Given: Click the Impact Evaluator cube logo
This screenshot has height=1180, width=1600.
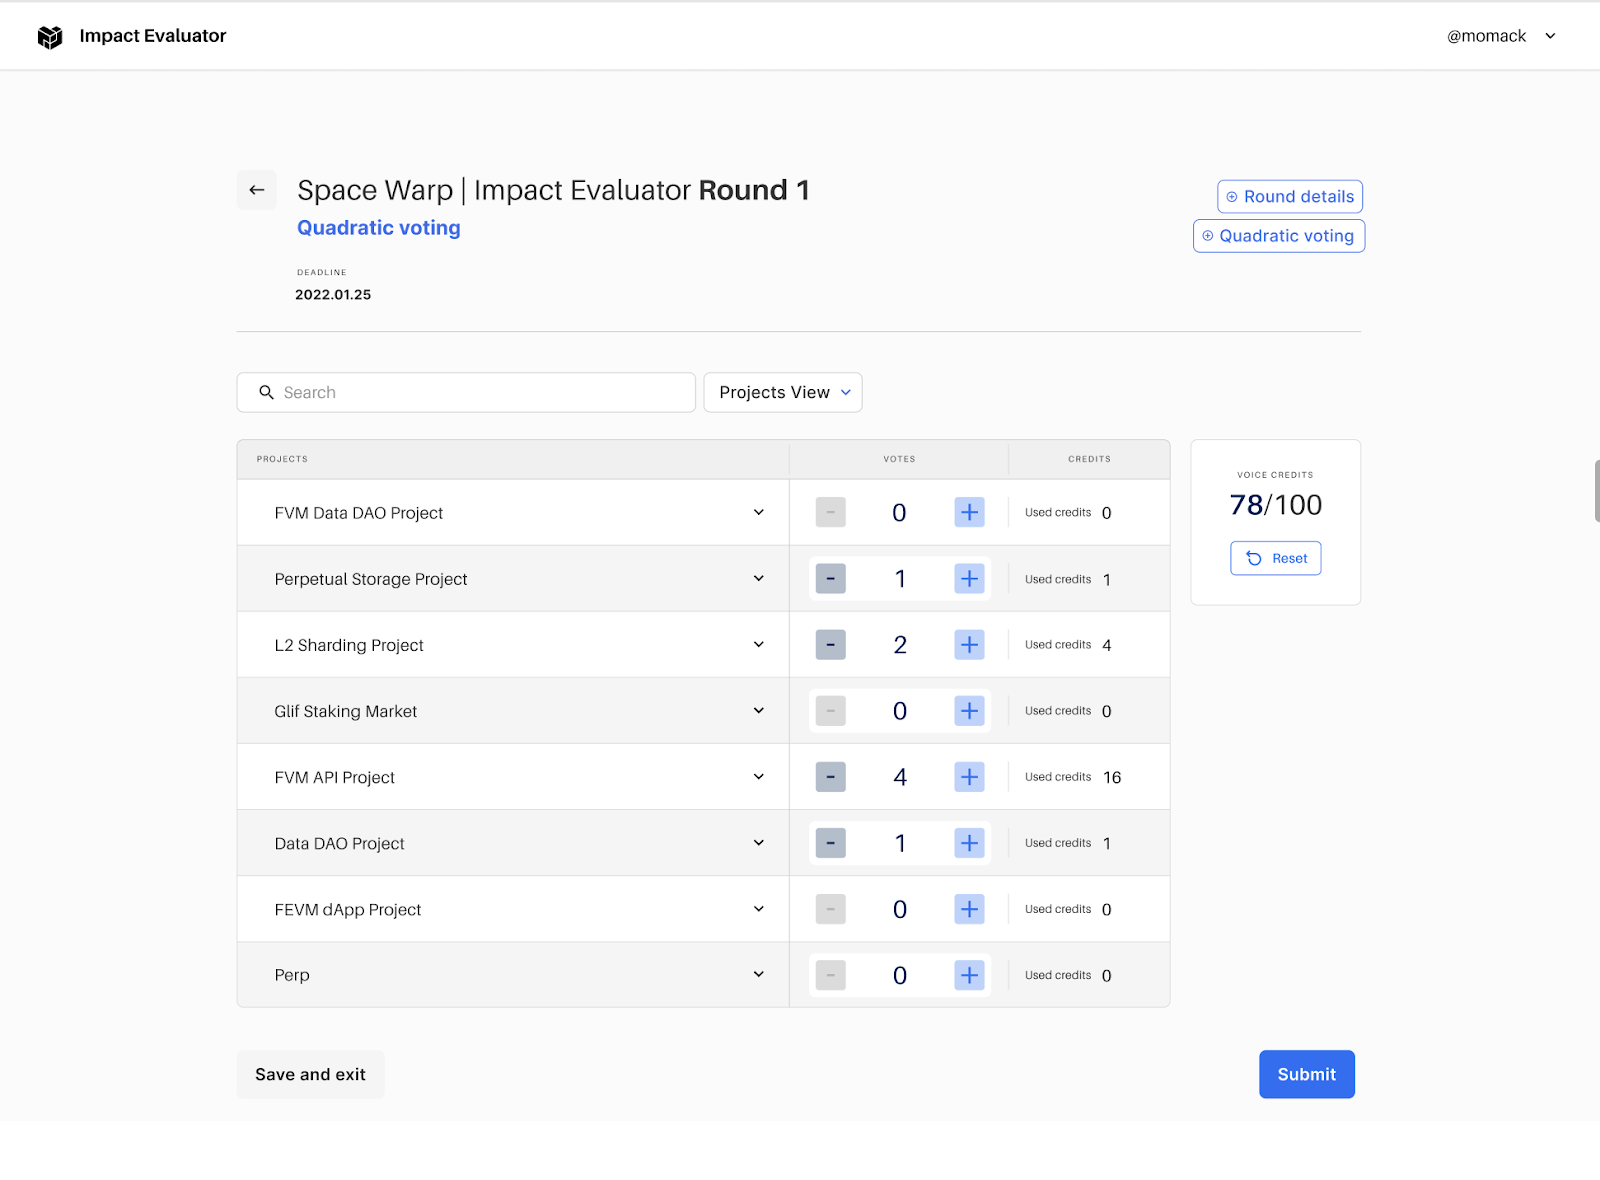Looking at the screenshot, I should coord(50,37).
